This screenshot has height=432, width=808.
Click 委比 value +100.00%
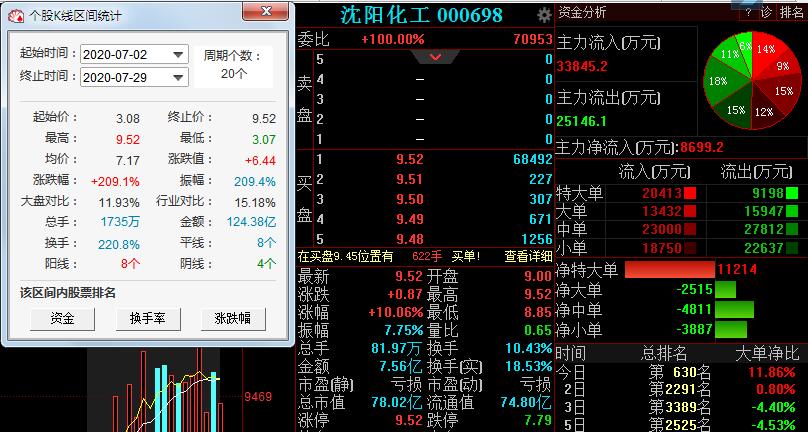393,39
